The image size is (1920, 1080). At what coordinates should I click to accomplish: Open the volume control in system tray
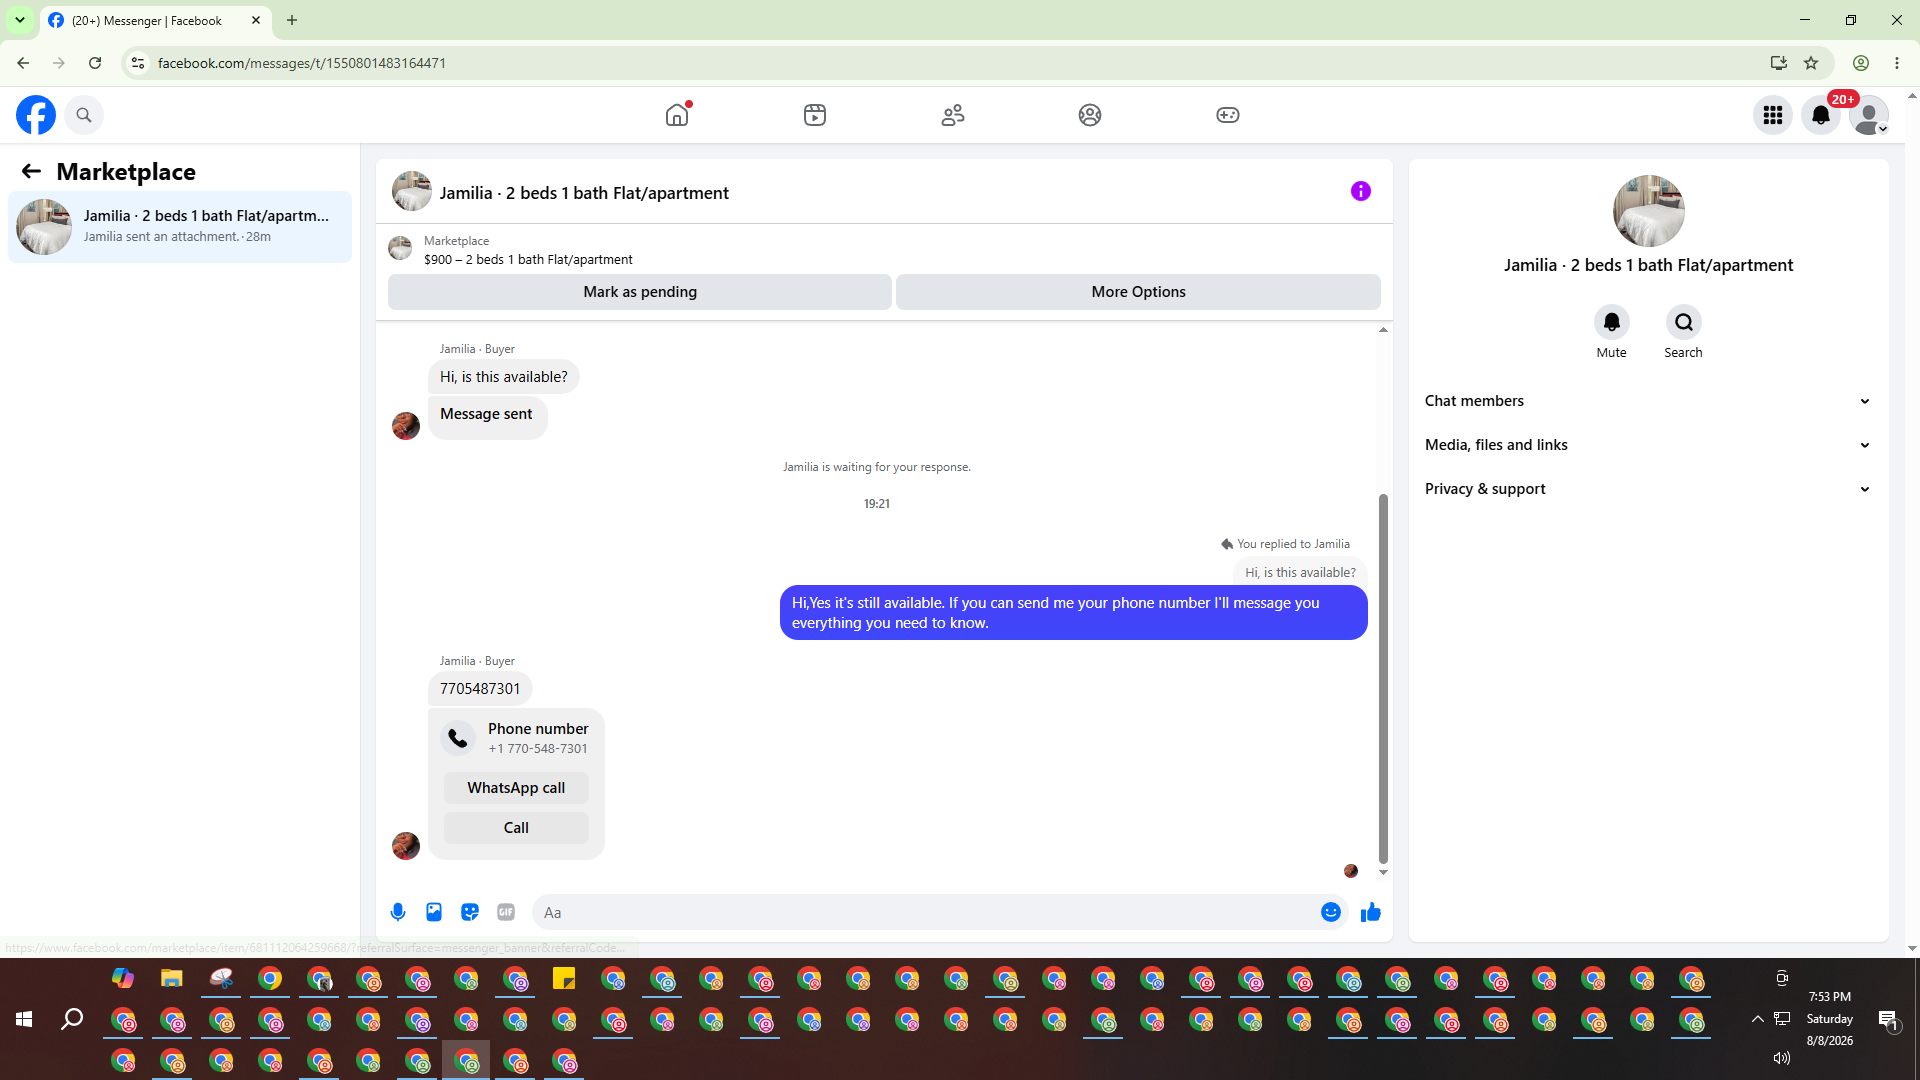coord(1782,1058)
